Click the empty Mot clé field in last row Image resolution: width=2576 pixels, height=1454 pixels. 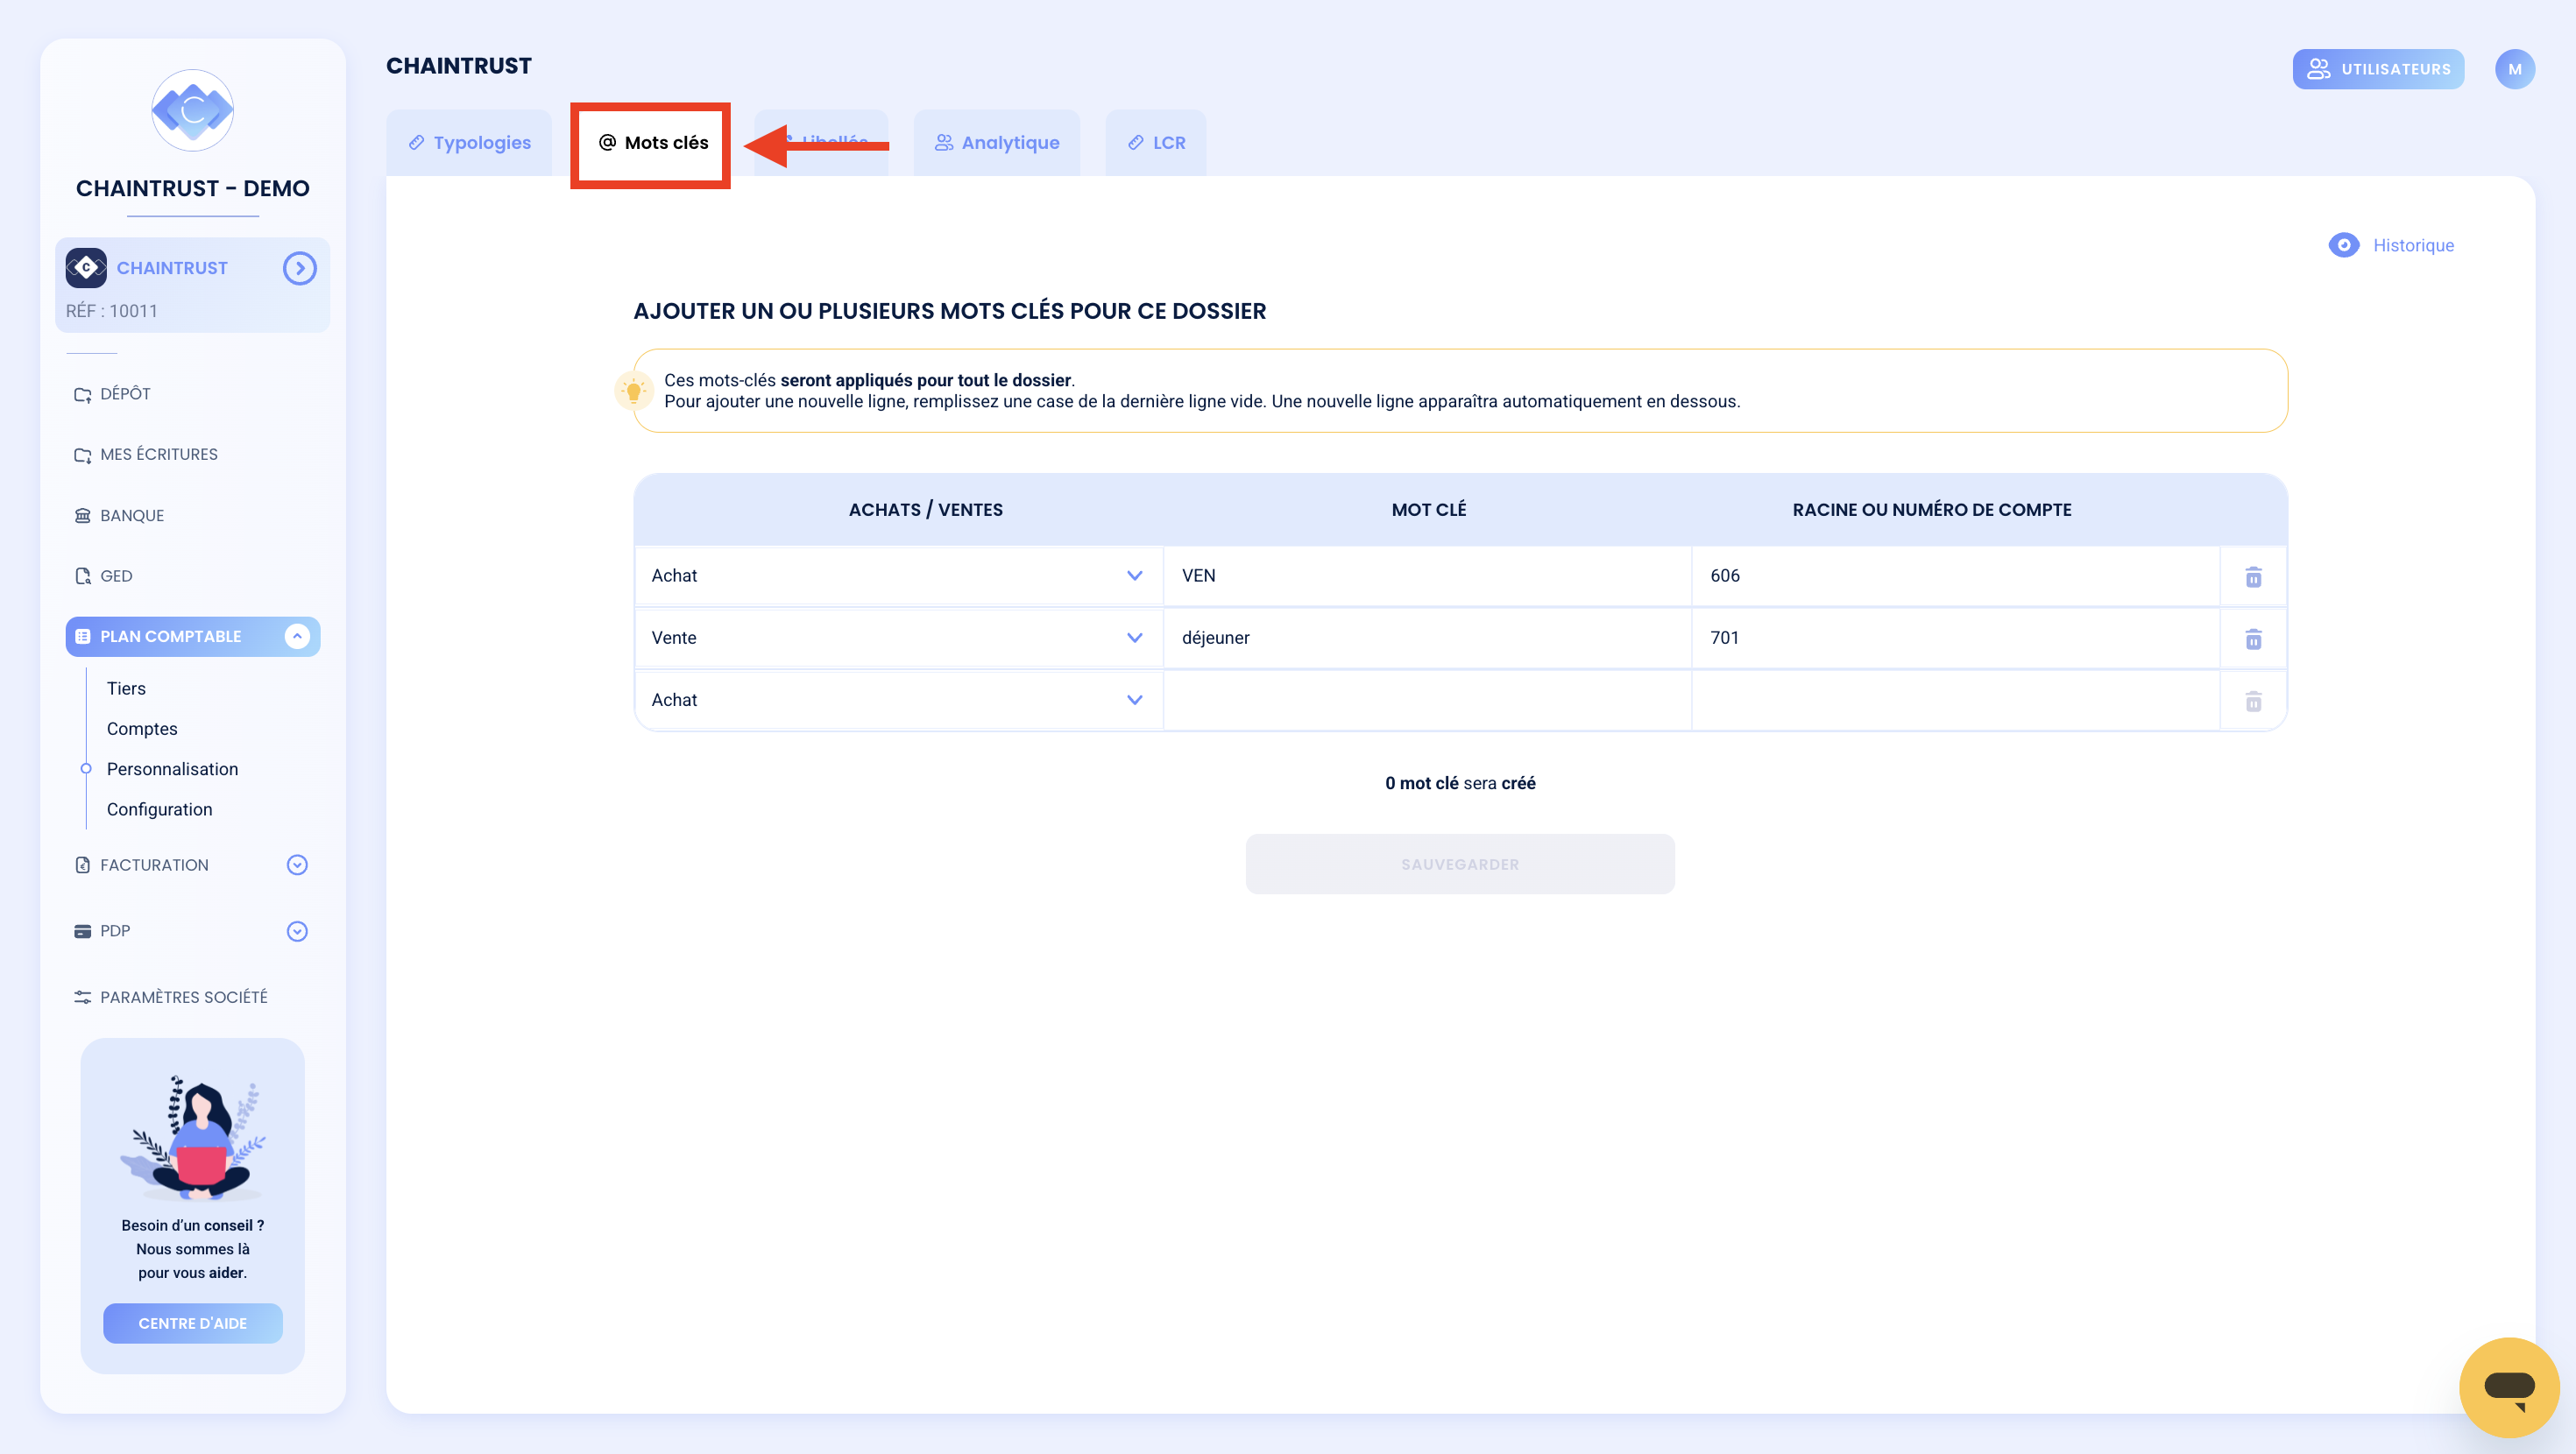[1427, 700]
